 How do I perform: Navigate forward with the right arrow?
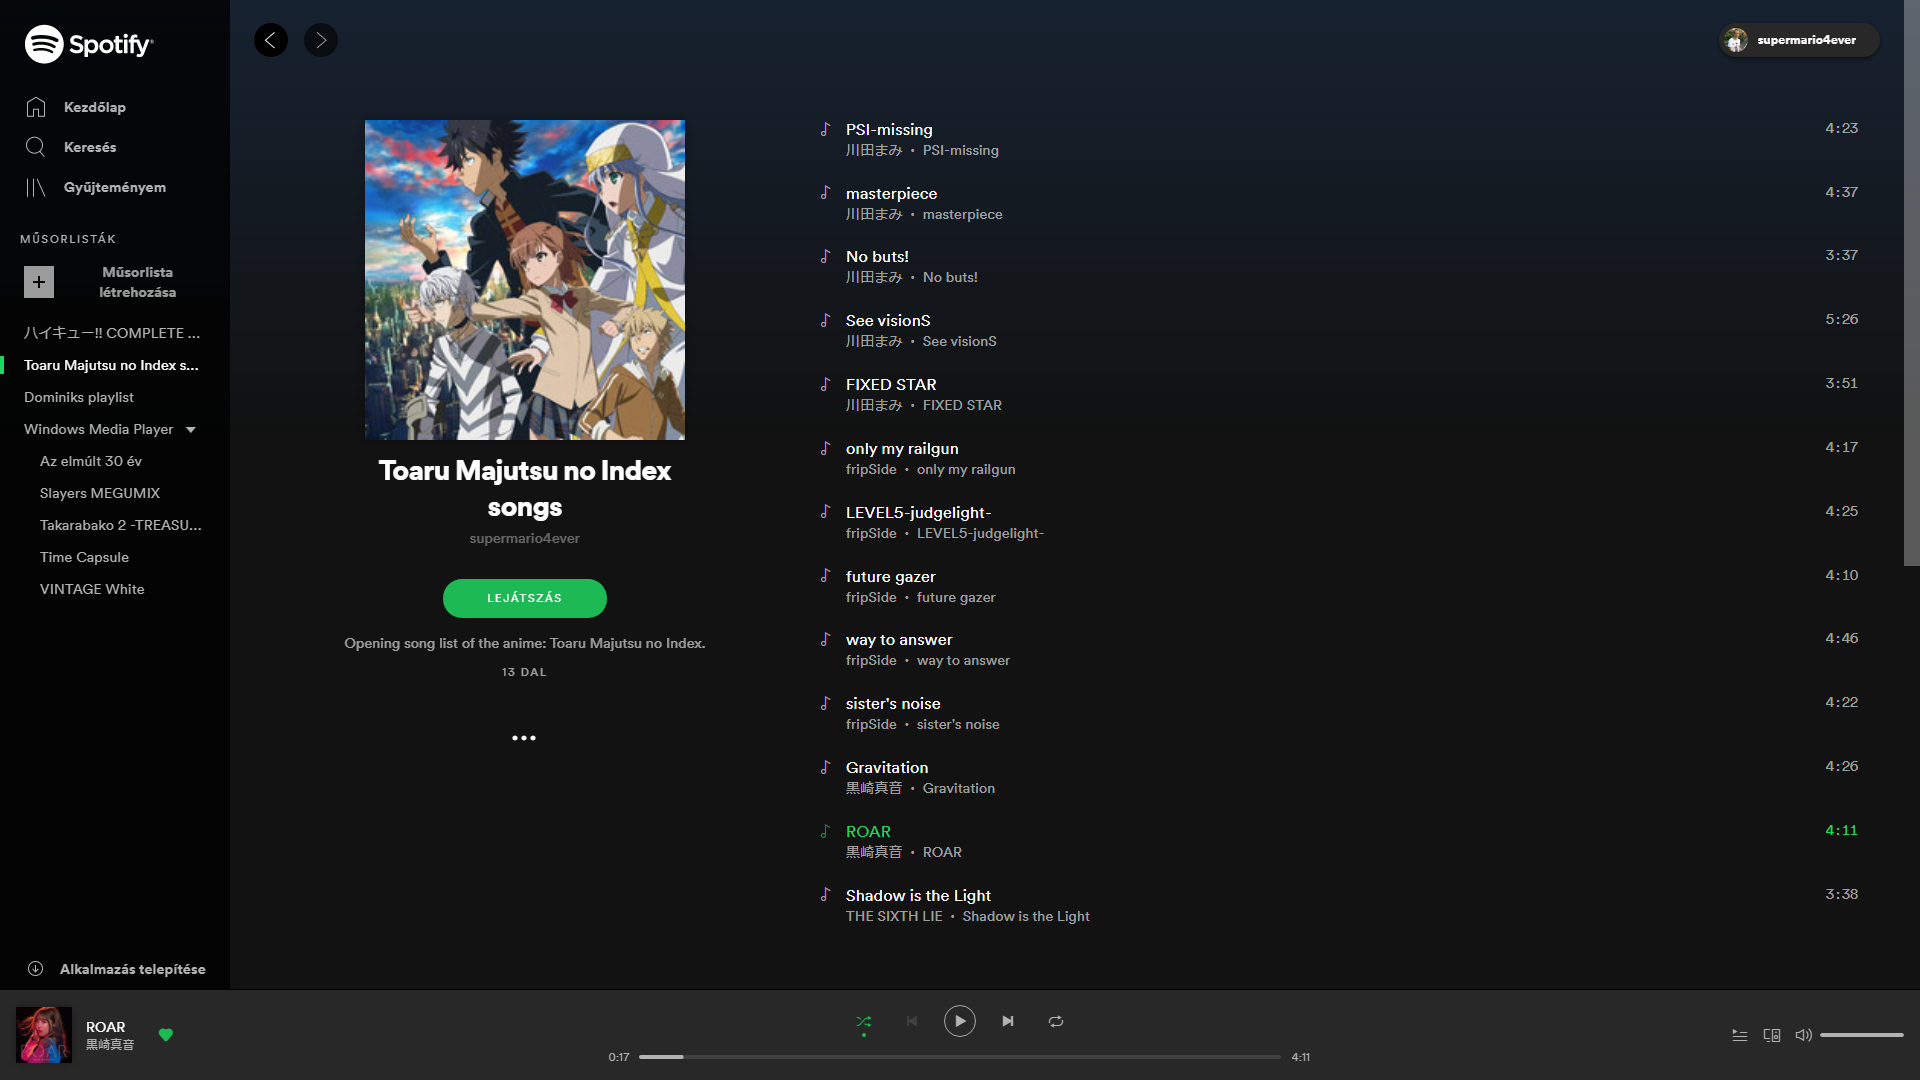tap(321, 40)
